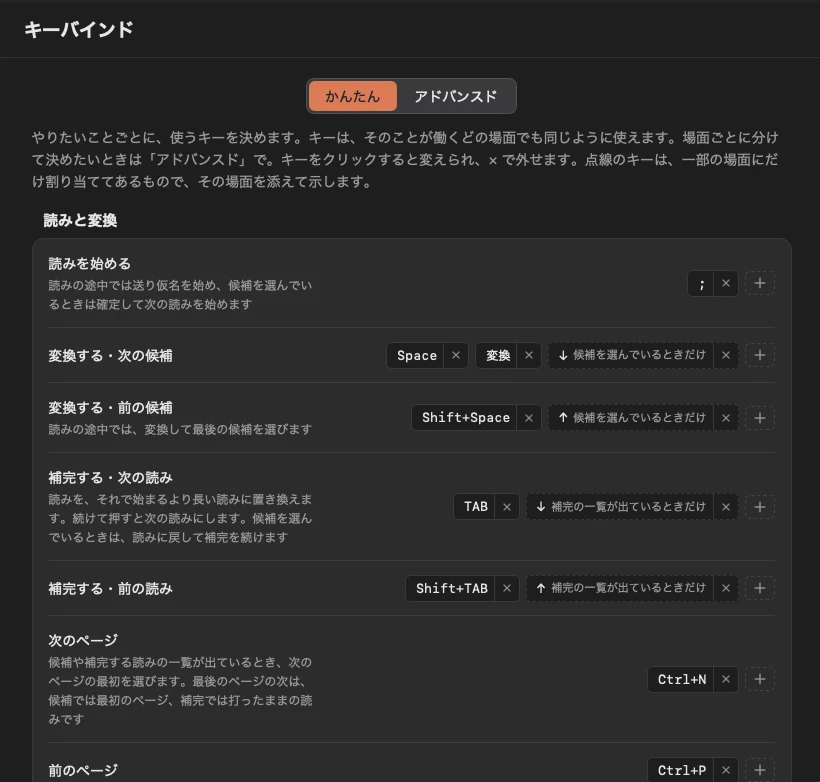
Task: Remove the Shift+TAB key binding
Action: 507,588
